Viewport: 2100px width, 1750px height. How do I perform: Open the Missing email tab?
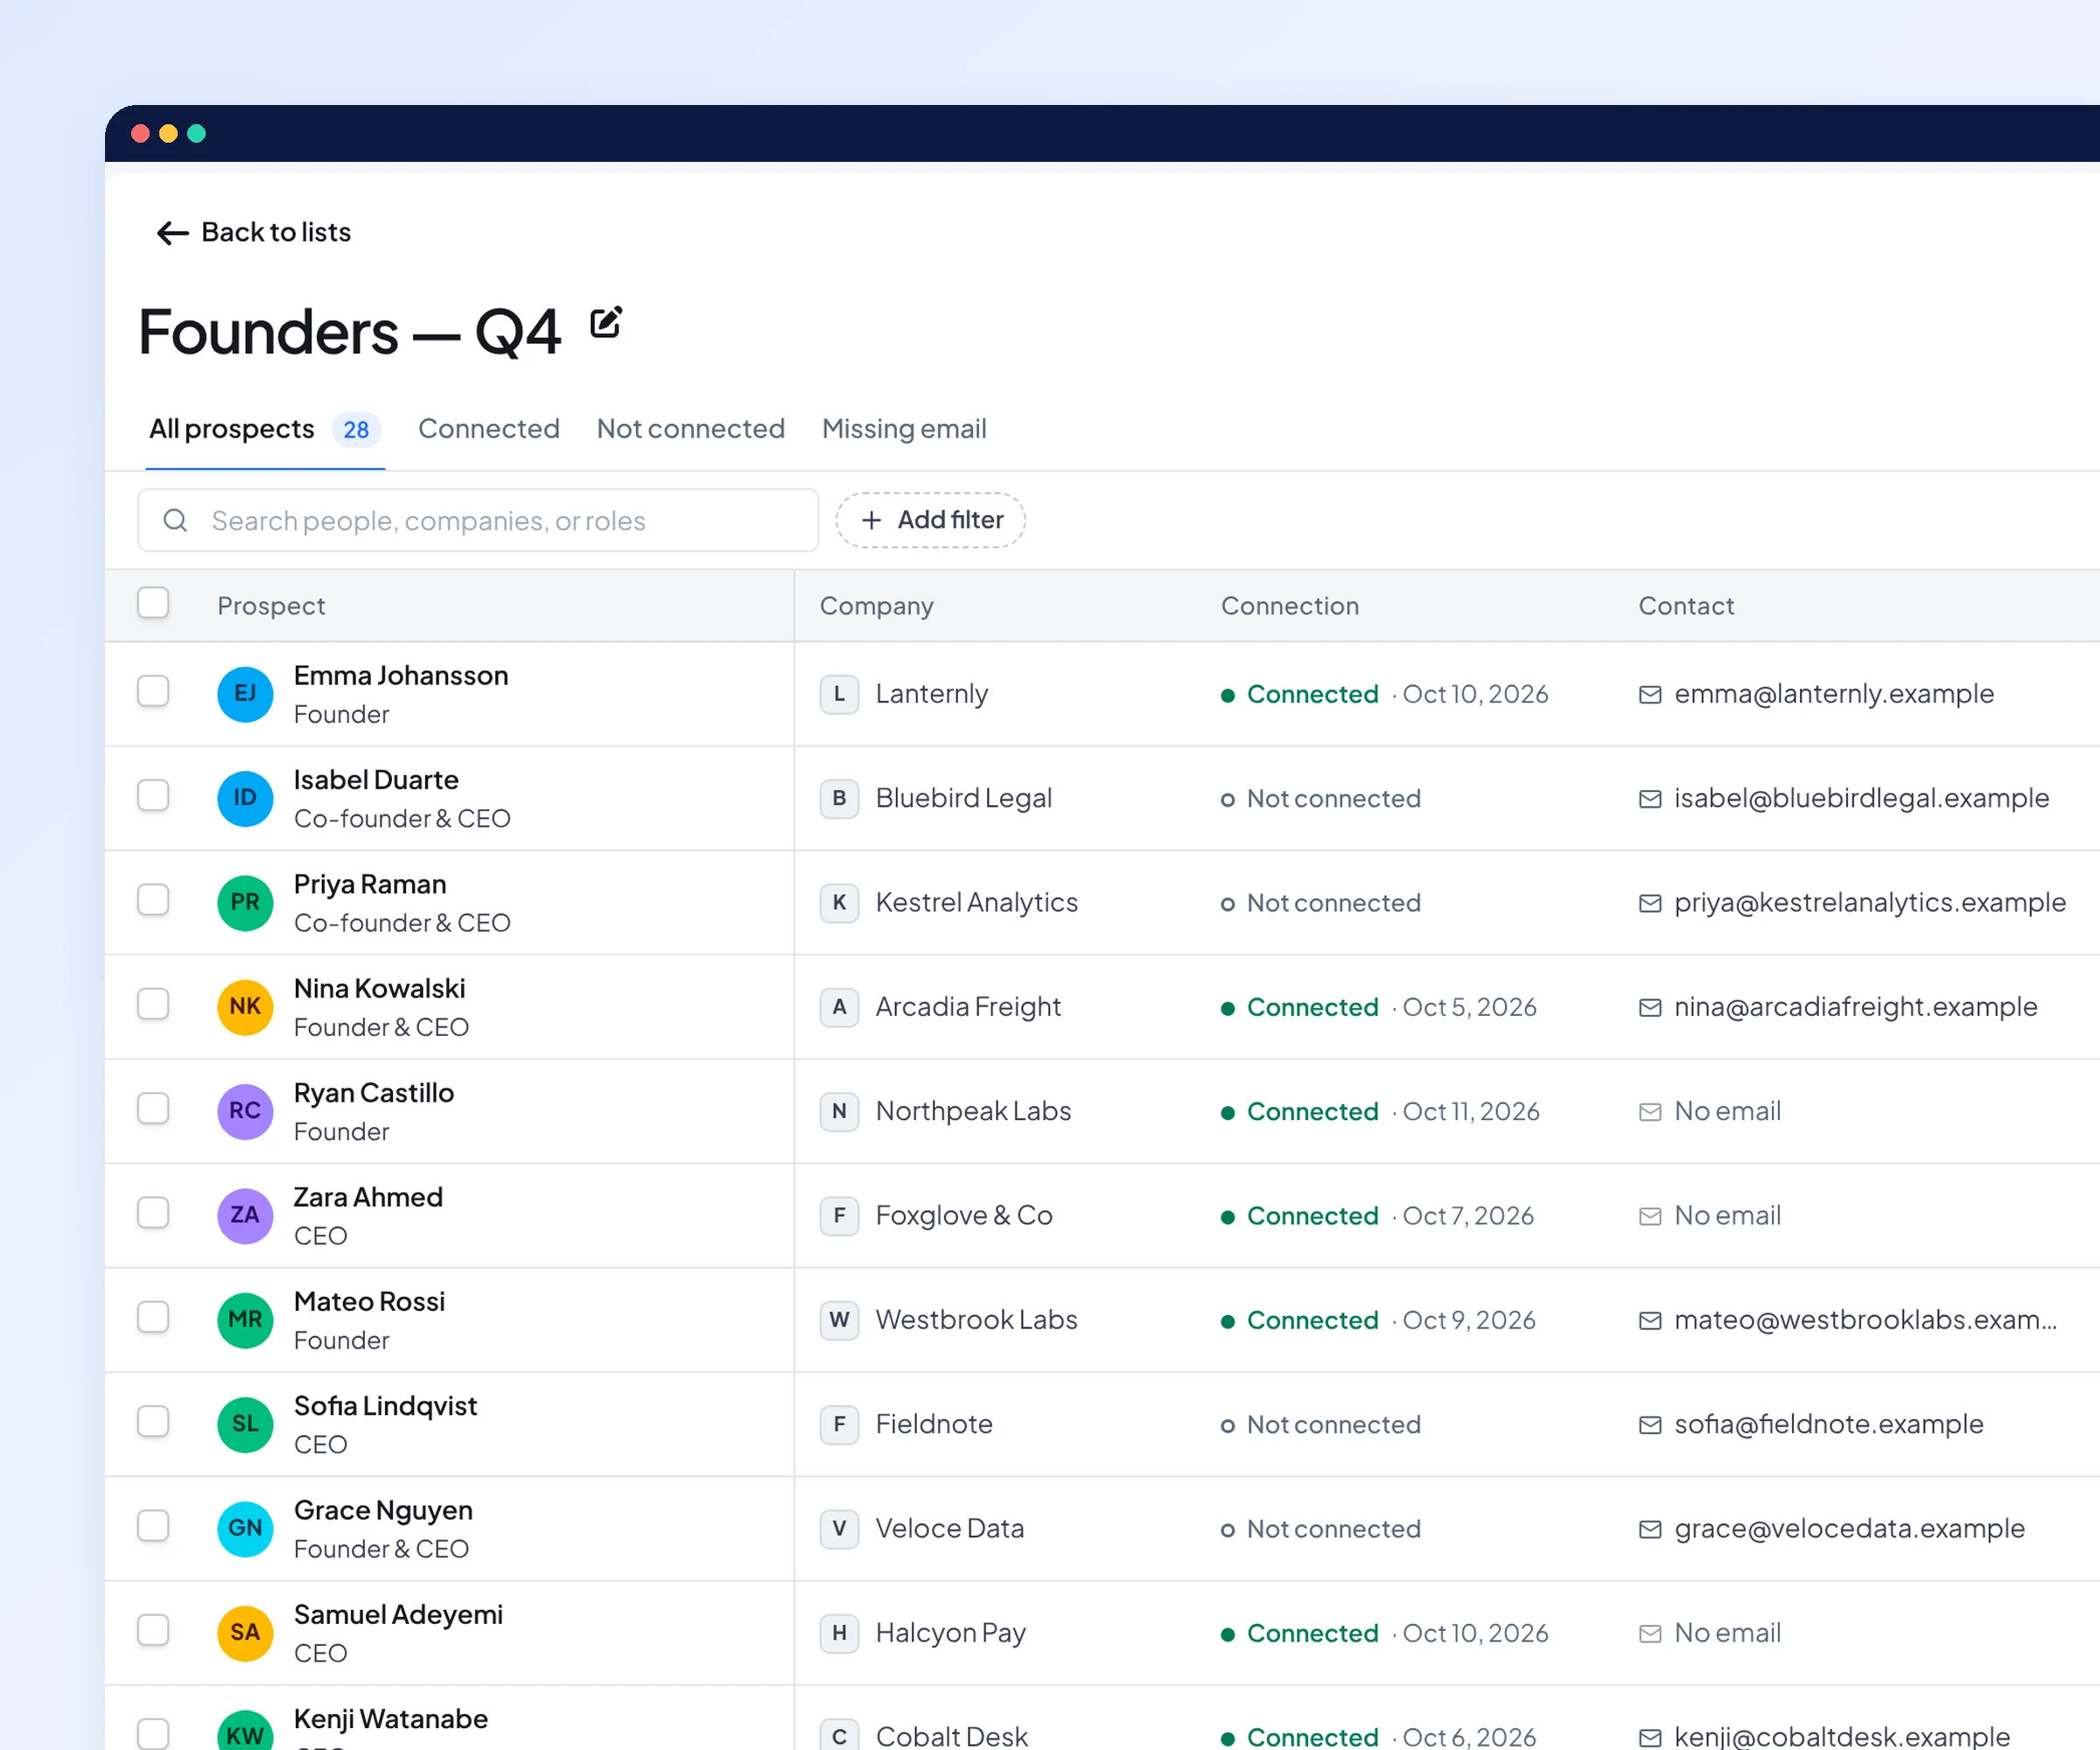coord(904,429)
